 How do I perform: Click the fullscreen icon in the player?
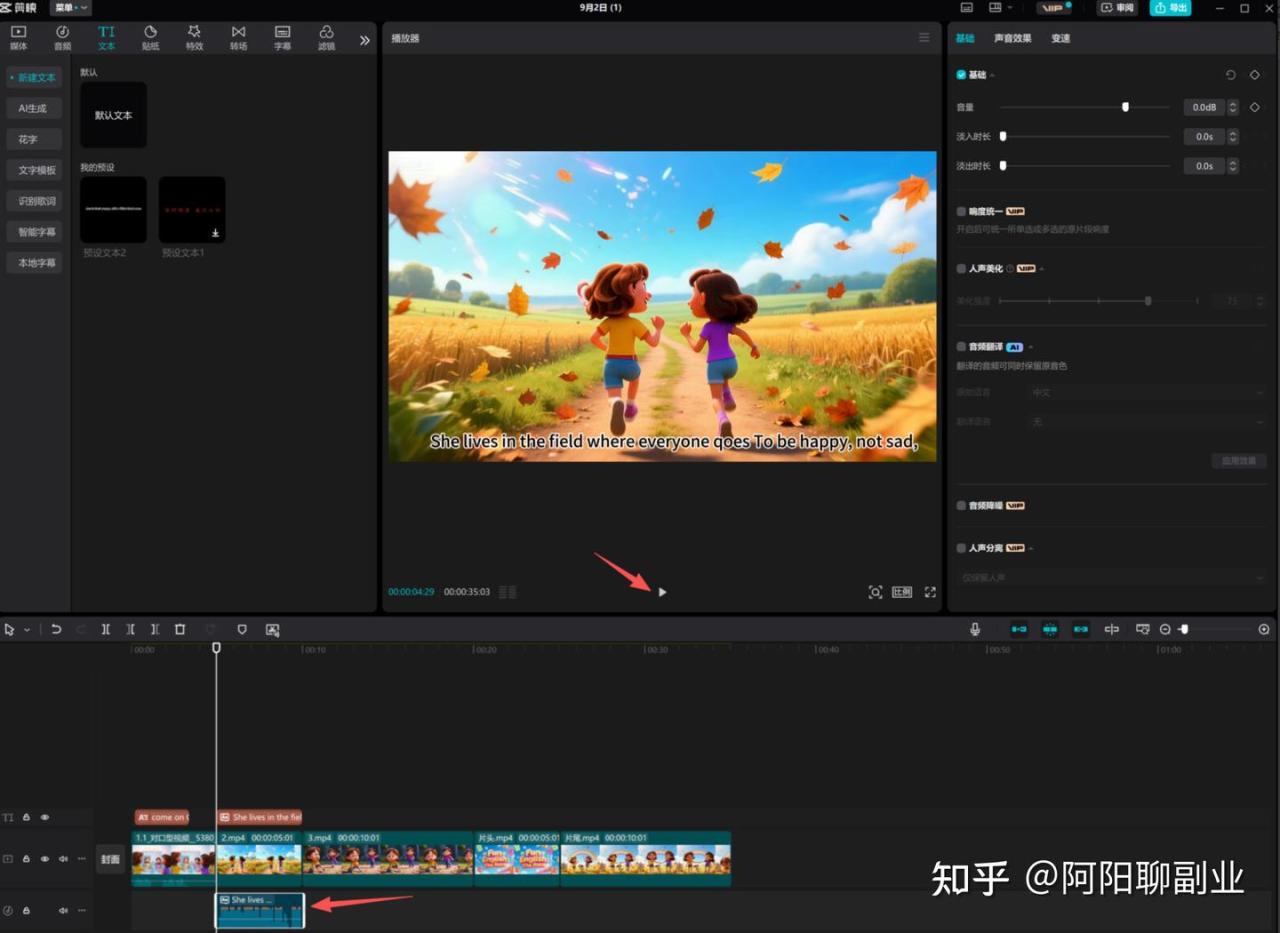930,592
